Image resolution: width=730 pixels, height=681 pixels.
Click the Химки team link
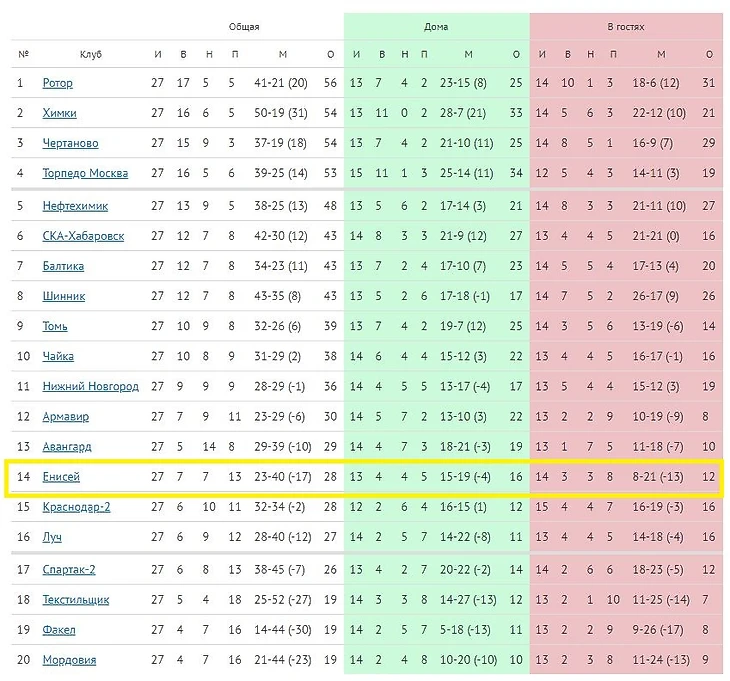[x=59, y=113]
